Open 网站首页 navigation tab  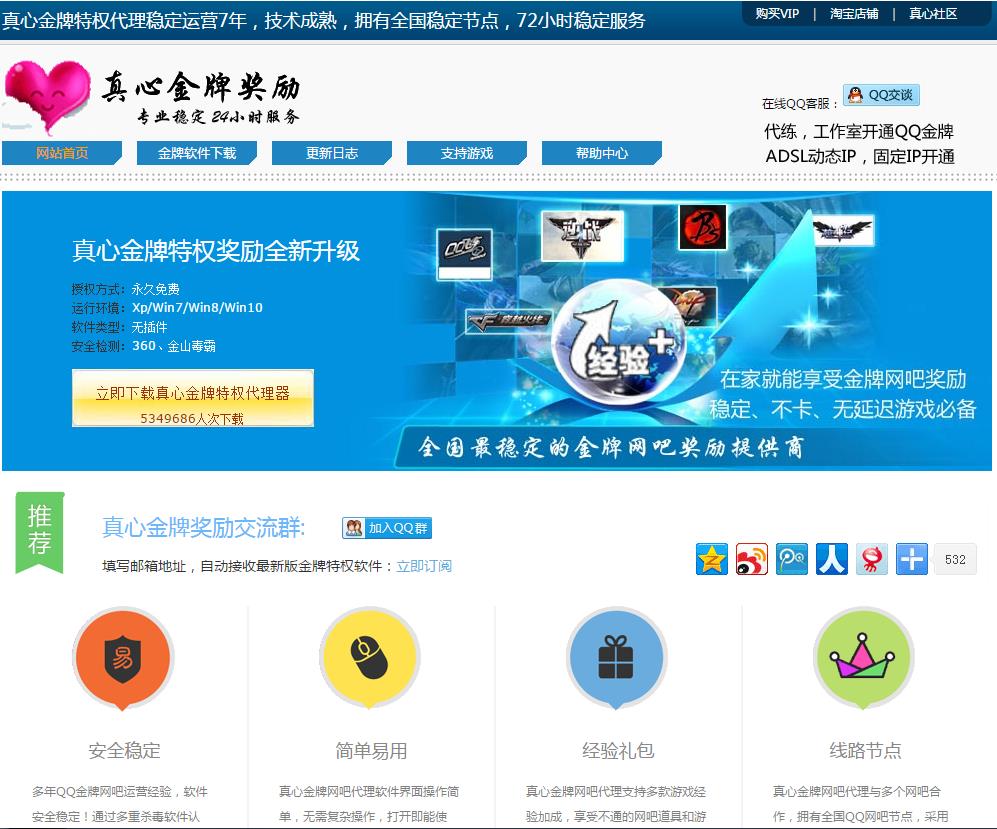point(62,153)
